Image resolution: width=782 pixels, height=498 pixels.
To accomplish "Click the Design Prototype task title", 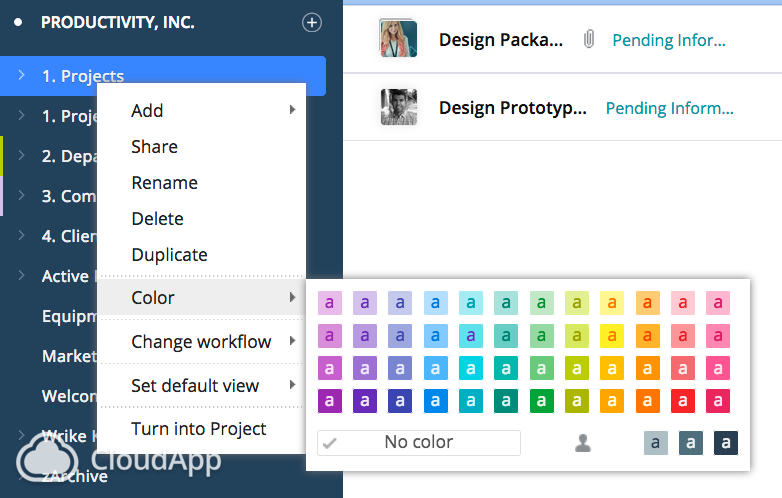I will point(513,108).
